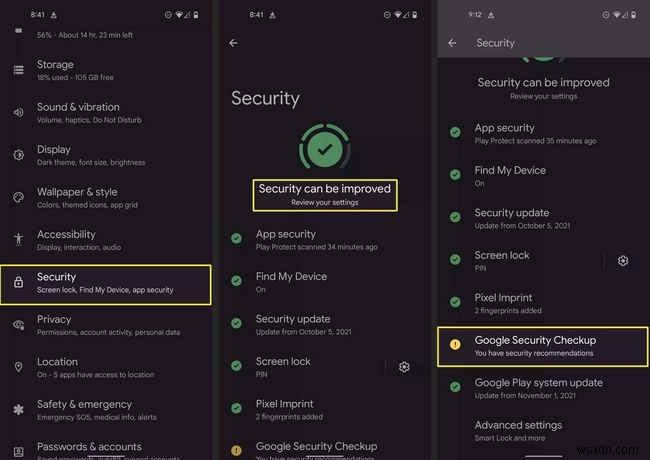Tap yellow warning icon beside Google Security Checkup, right screen
Viewport: 650px width, 460px height.
[455, 344]
